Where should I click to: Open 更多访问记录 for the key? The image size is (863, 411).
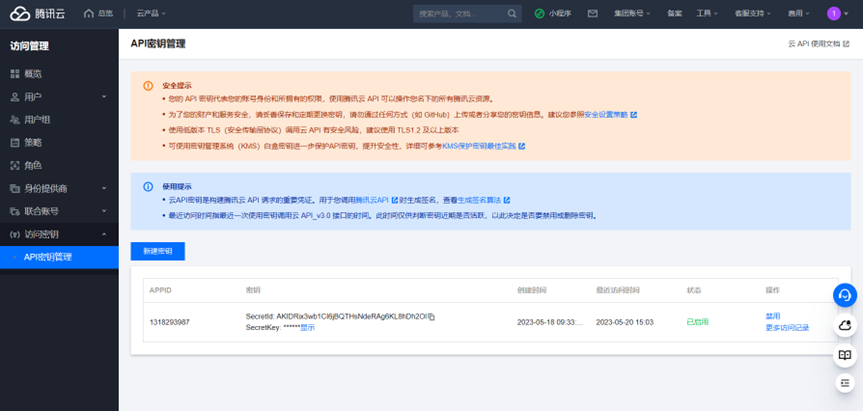[x=787, y=328]
